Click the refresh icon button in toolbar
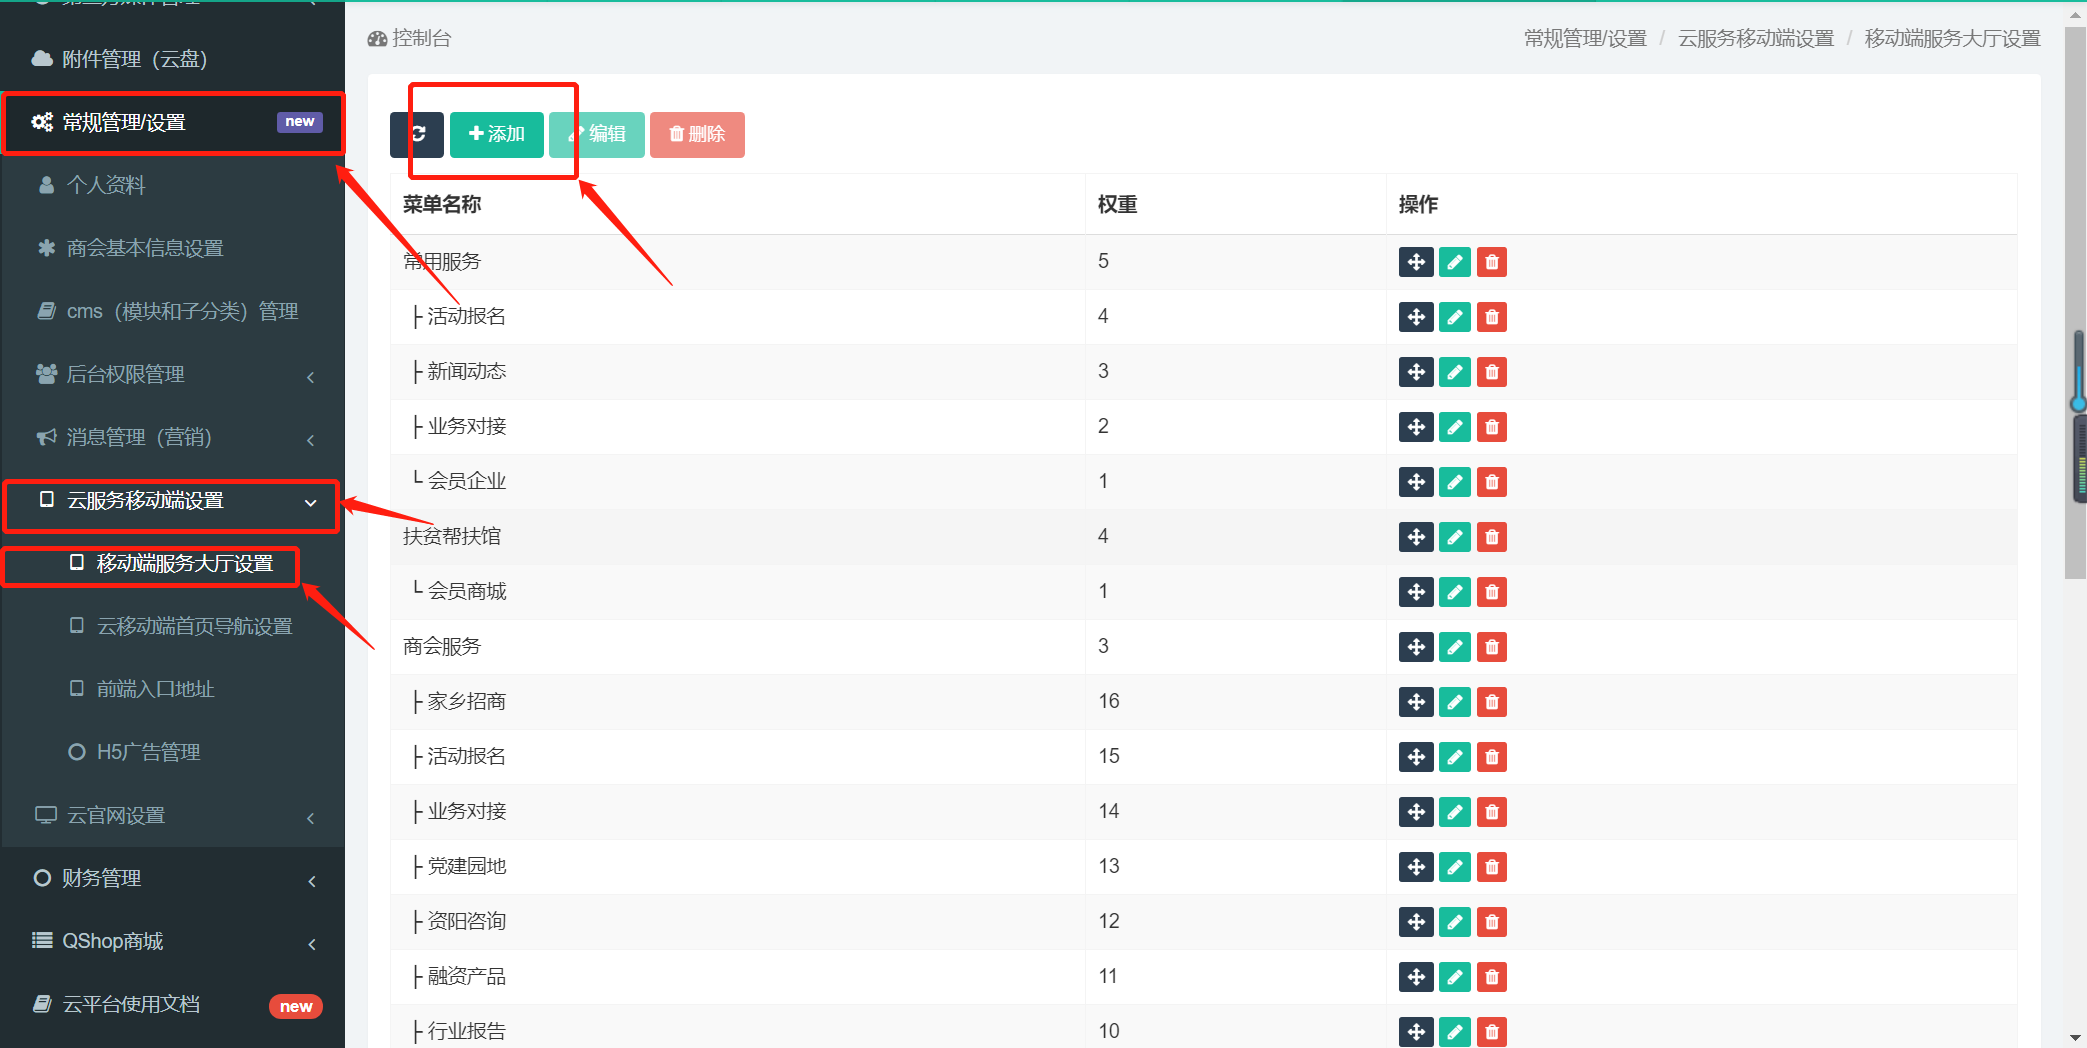2087x1048 pixels. [x=417, y=134]
